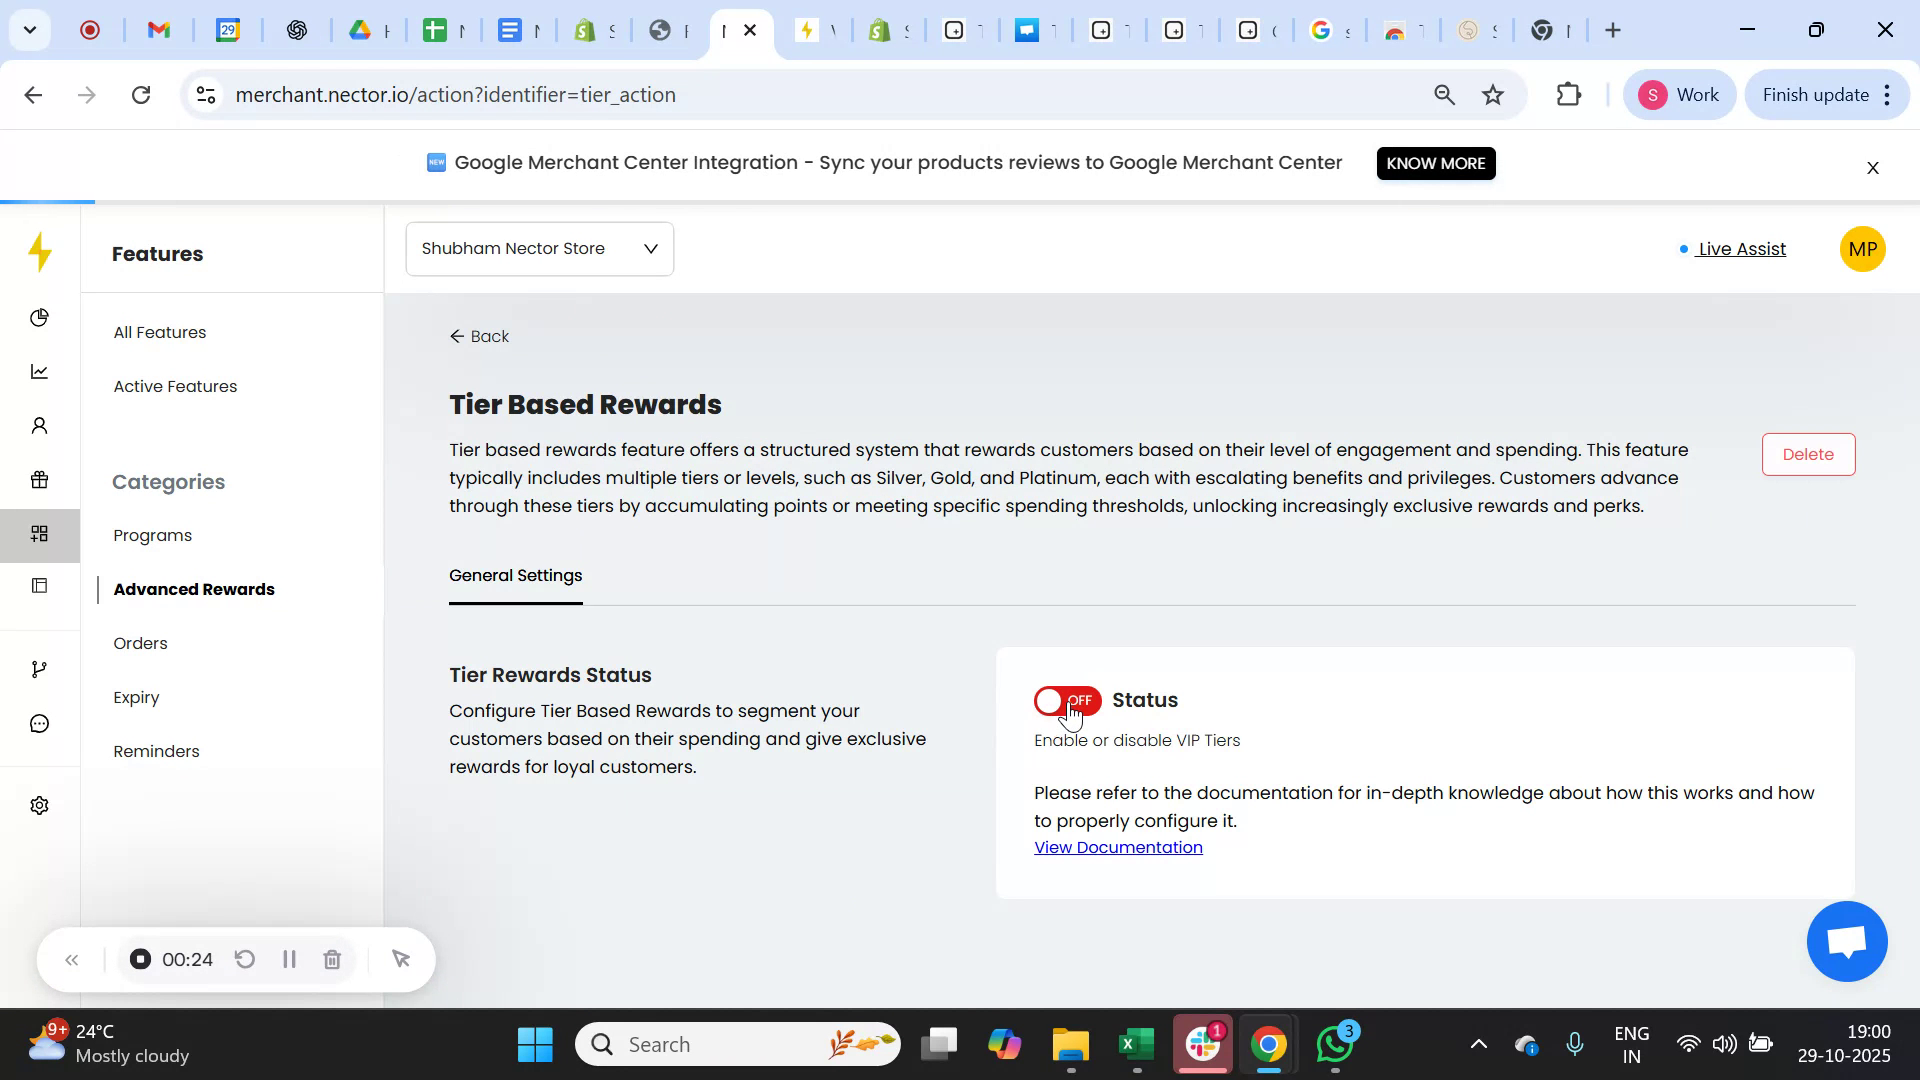Pause the screen recording

pos(289,959)
